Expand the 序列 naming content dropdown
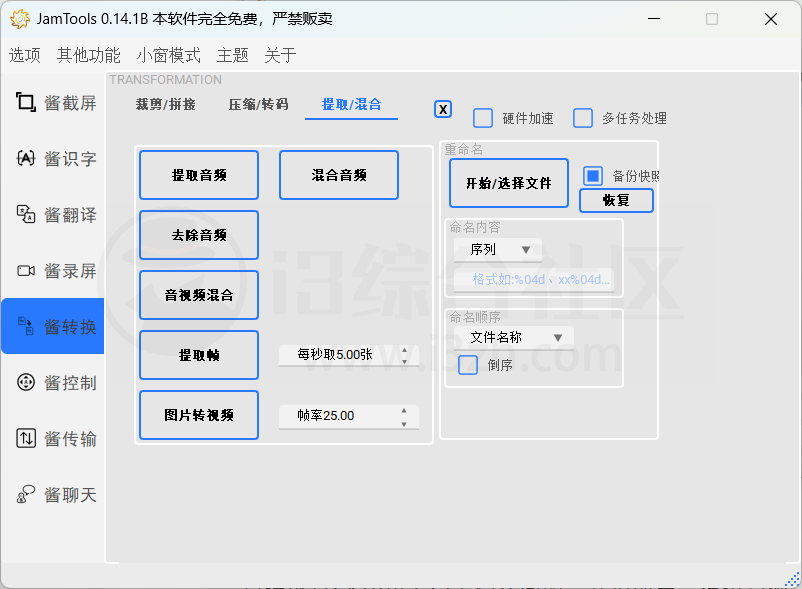This screenshot has height=589, width=802. 498,250
